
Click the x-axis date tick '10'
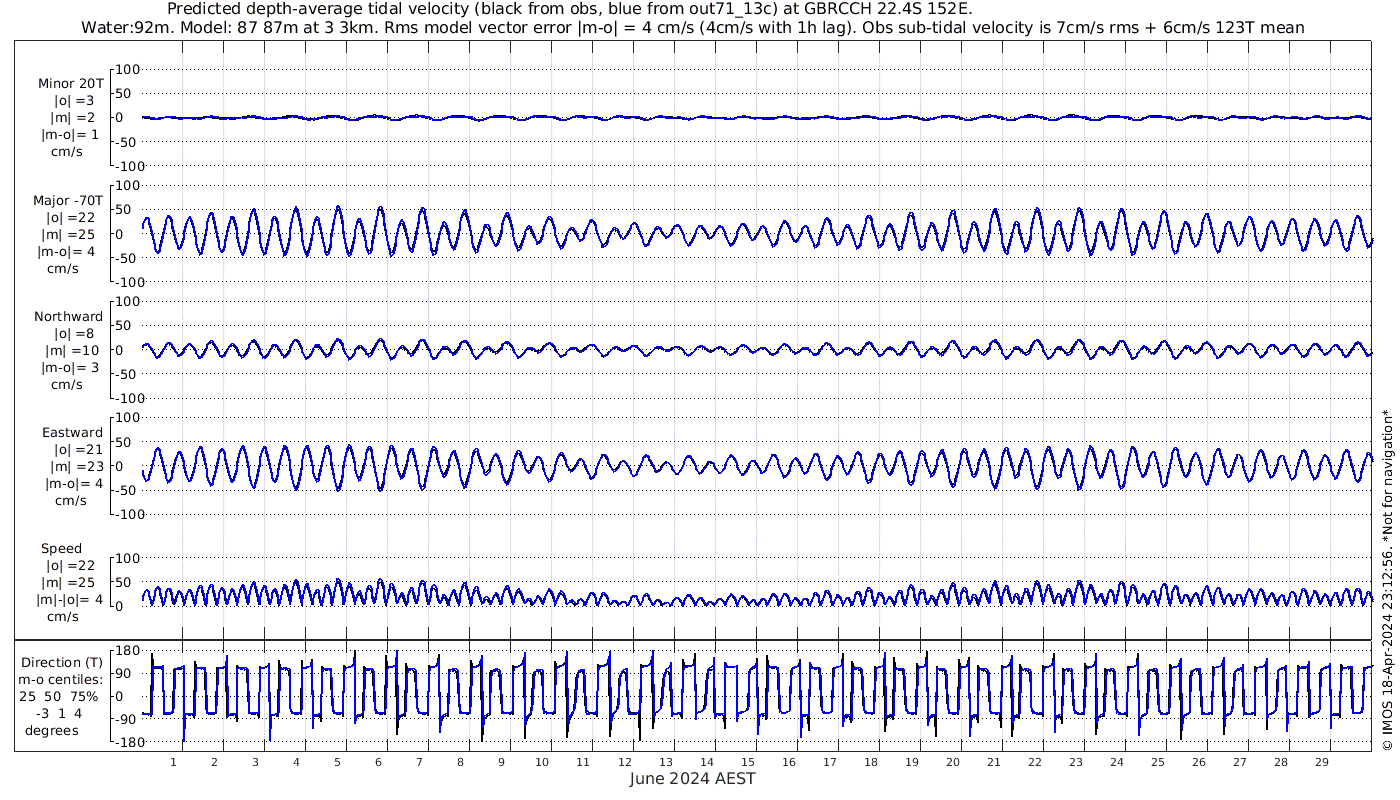[x=542, y=762]
